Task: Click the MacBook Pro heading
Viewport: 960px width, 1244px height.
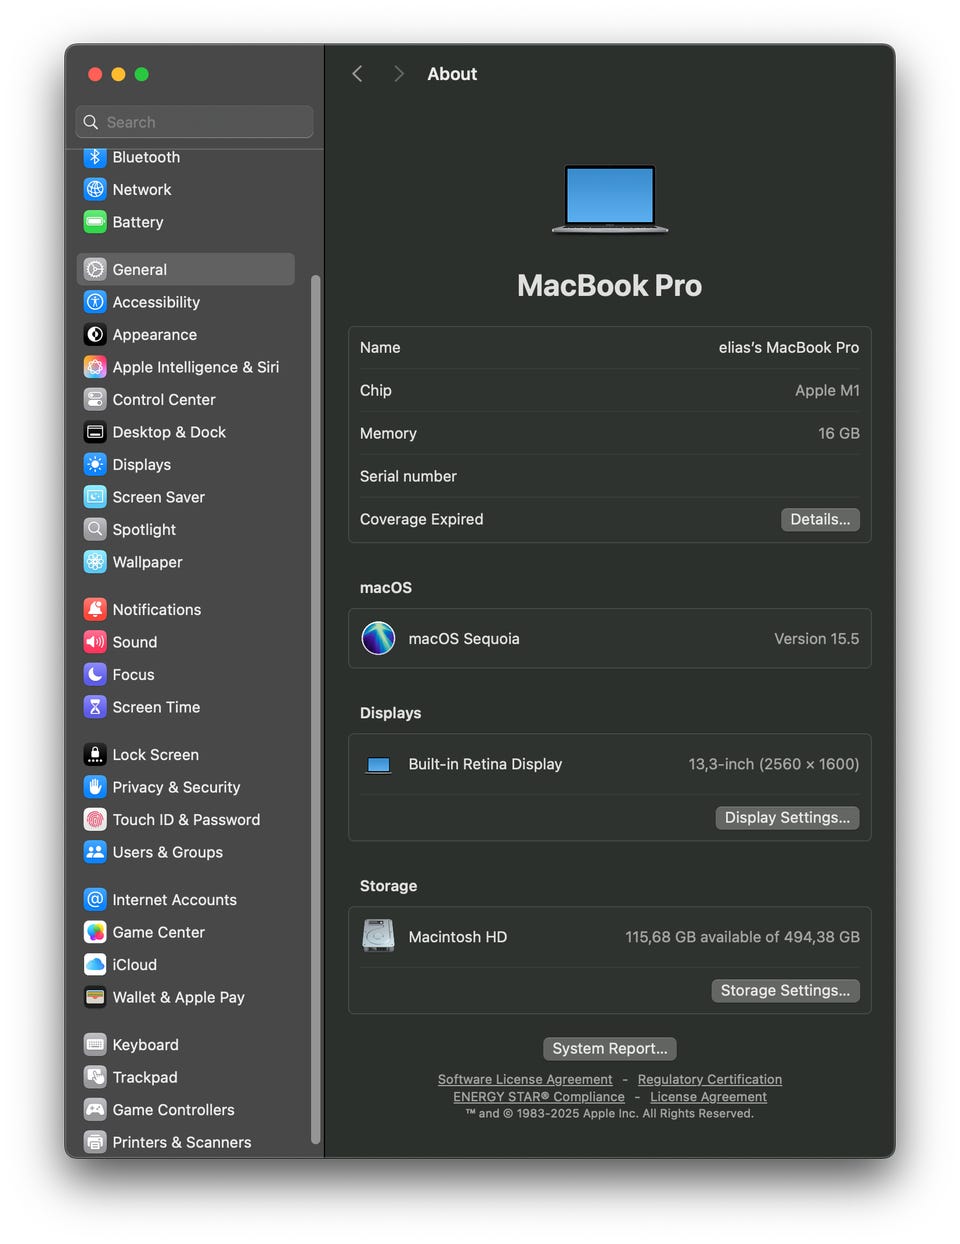Action: coord(610,286)
